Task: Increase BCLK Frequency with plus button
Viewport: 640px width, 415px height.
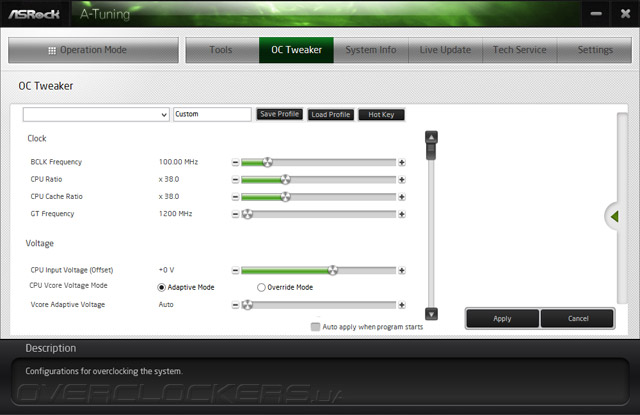Action: [402, 162]
